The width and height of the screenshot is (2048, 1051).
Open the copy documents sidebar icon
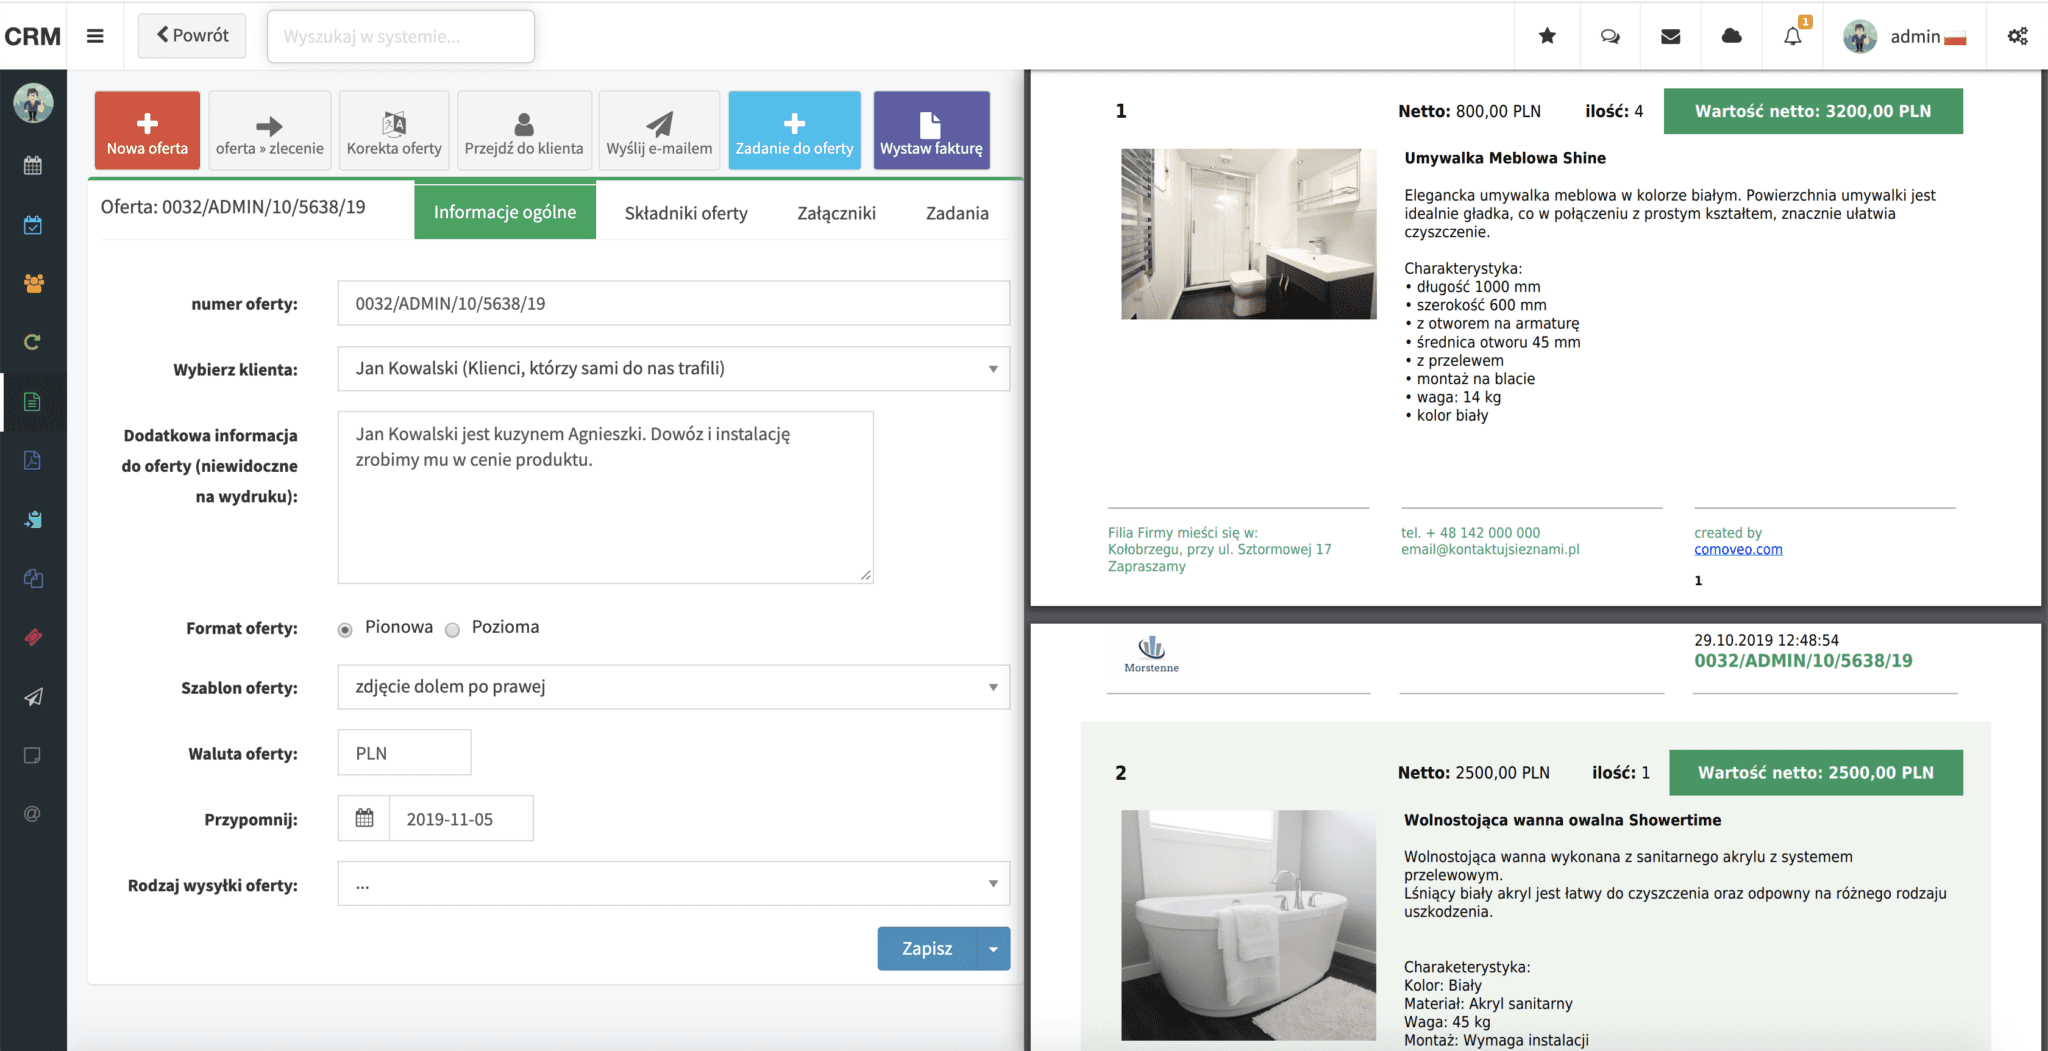click(x=33, y=578)
